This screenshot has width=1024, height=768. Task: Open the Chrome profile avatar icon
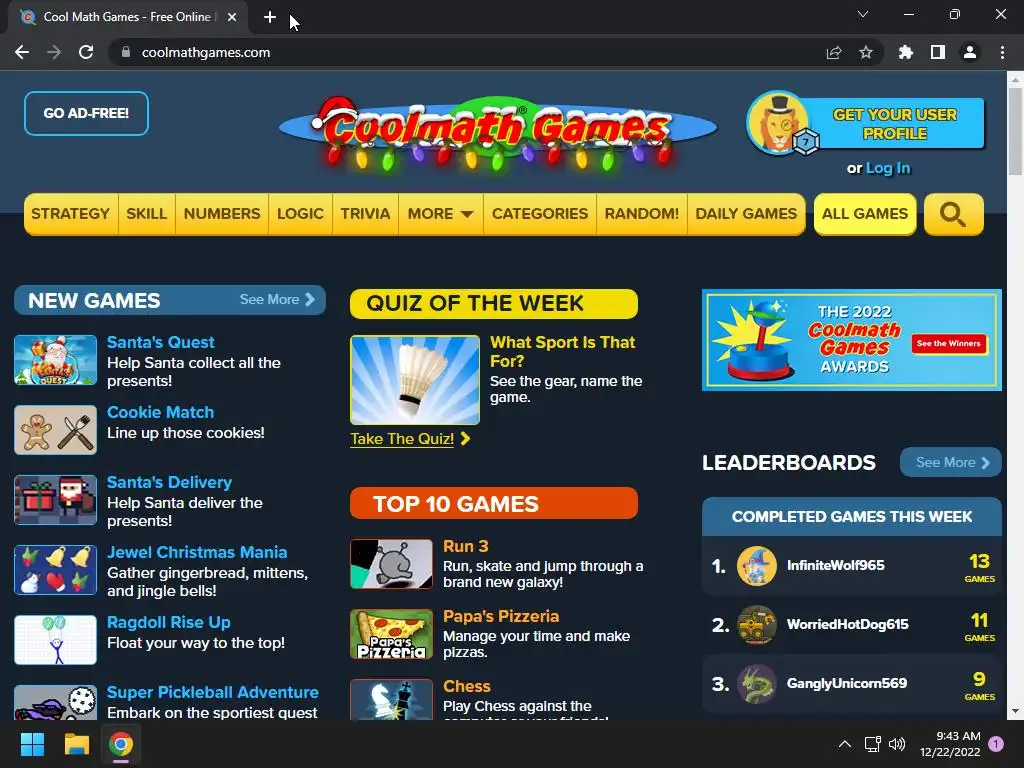tap(970, 52)
